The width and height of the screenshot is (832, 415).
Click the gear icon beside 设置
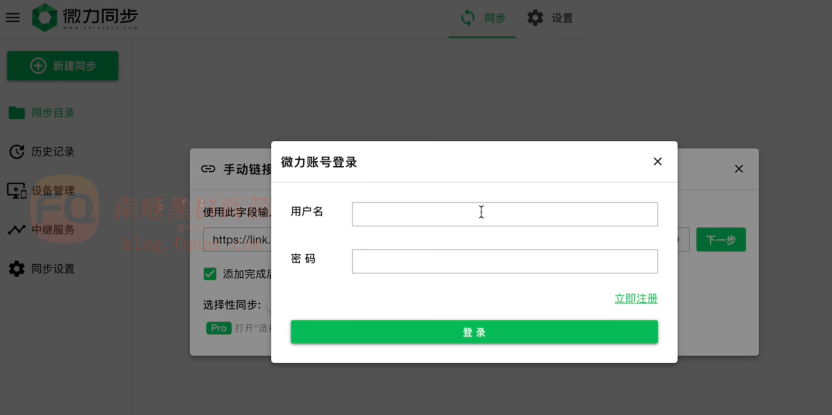click(535, 18)
